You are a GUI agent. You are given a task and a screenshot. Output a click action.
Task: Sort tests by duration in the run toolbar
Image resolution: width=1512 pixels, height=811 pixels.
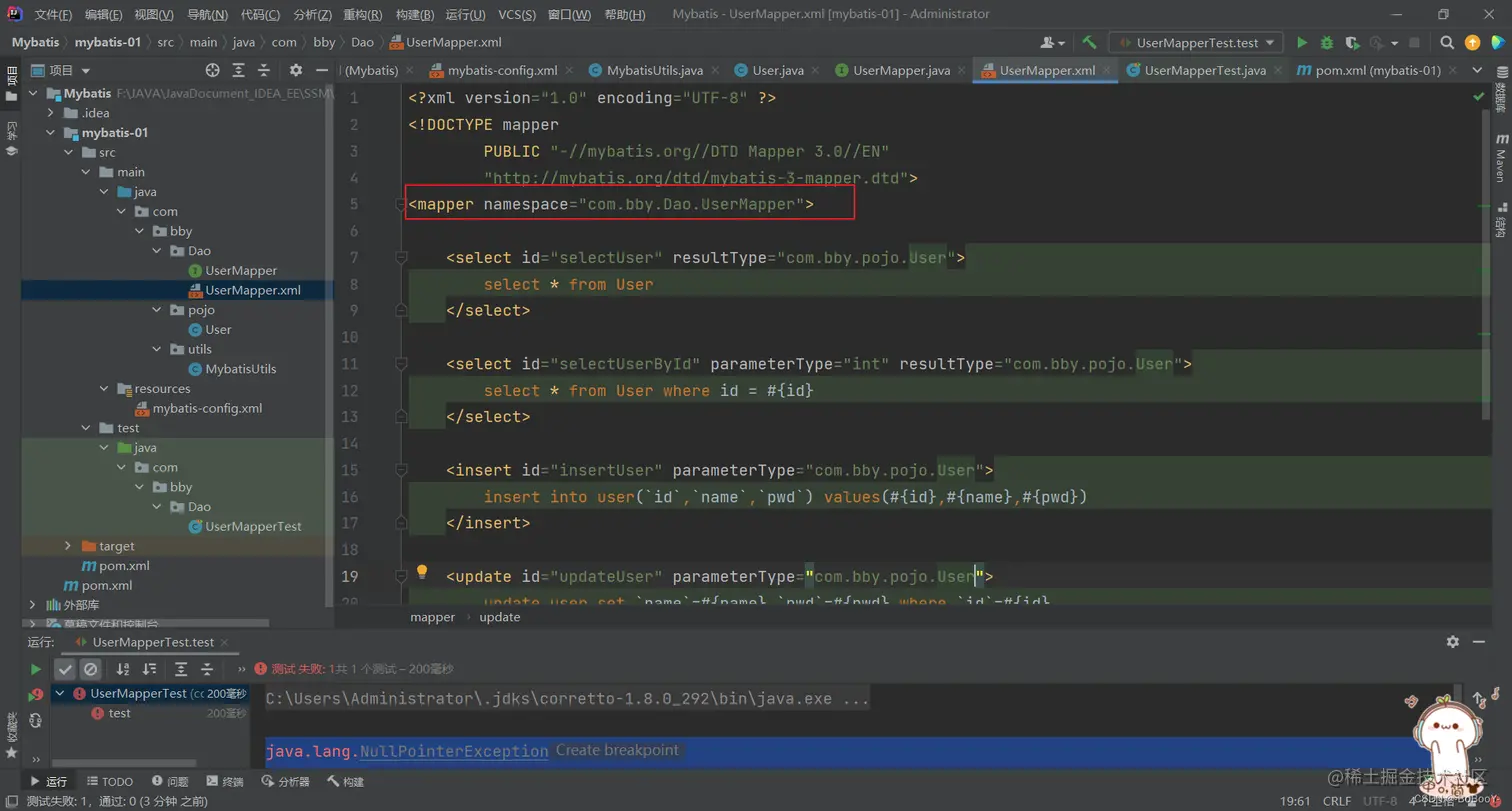coord(149,669)
